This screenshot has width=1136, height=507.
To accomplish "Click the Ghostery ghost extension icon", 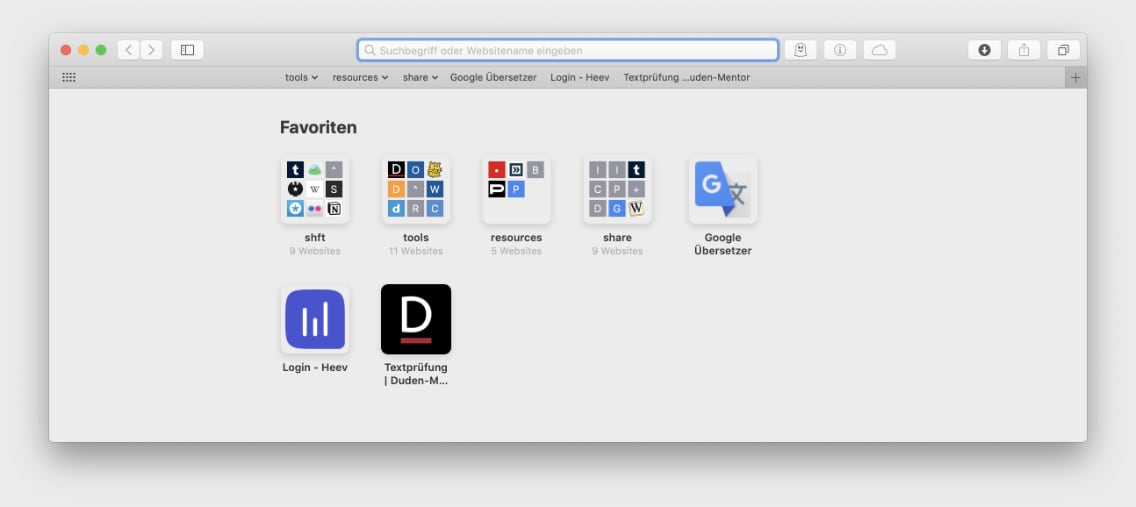I will 801,50.
